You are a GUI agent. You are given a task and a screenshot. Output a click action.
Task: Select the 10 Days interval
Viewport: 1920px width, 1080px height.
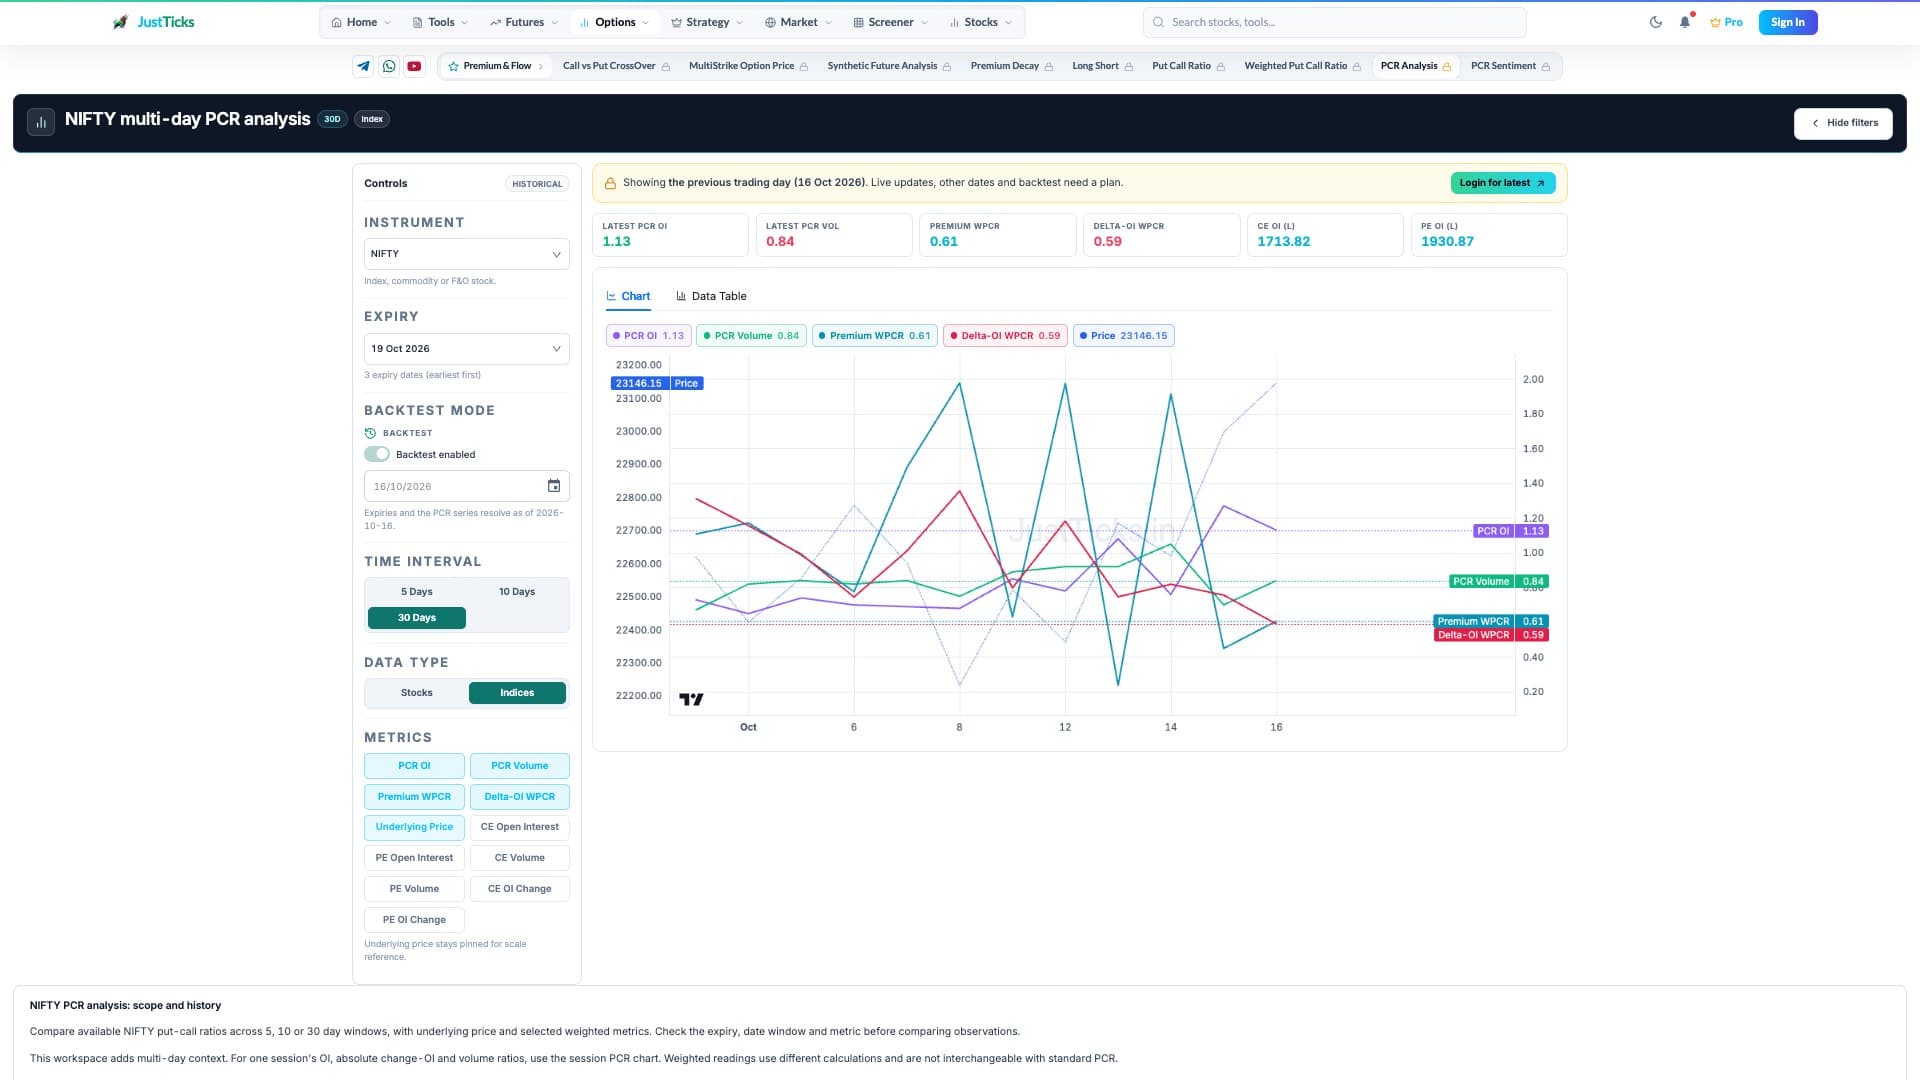(517, 592)
